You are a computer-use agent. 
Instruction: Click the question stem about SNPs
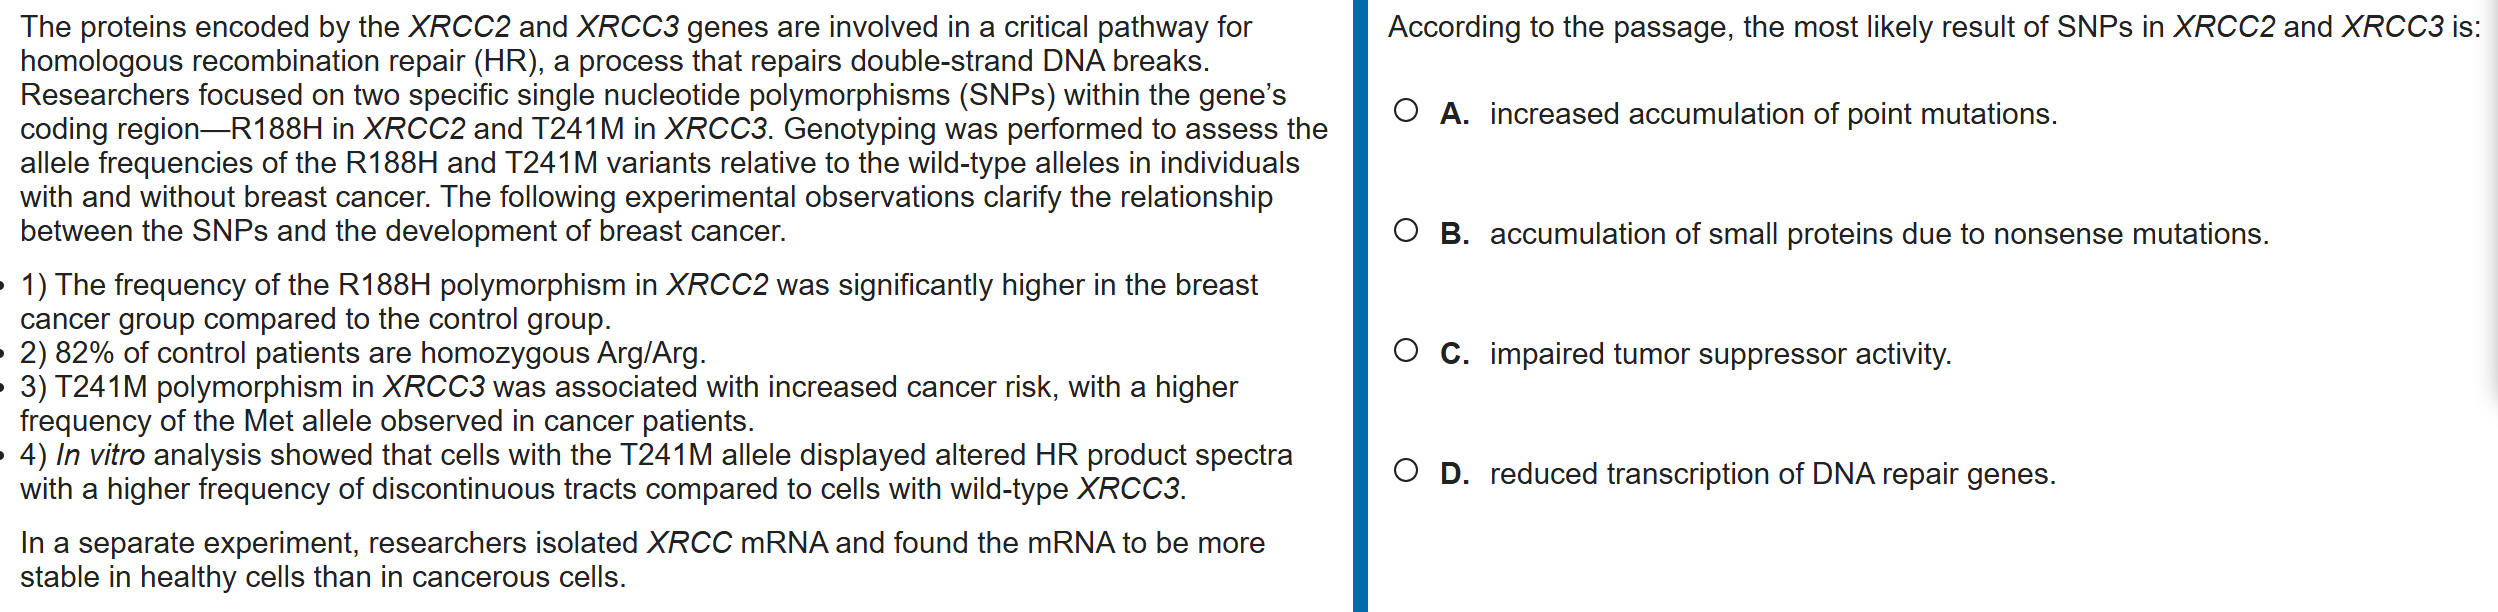pyautogui.click(x=1933, y=27)
